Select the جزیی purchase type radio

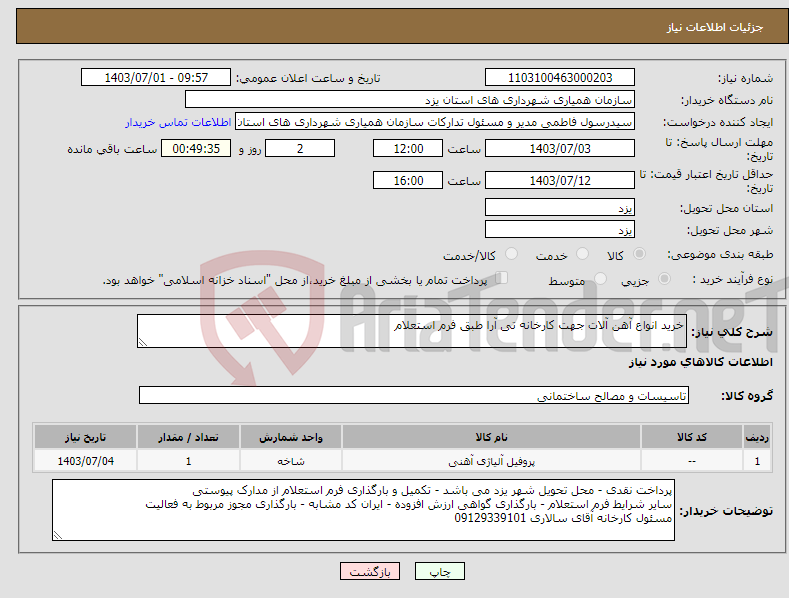(x=664, y=278)
